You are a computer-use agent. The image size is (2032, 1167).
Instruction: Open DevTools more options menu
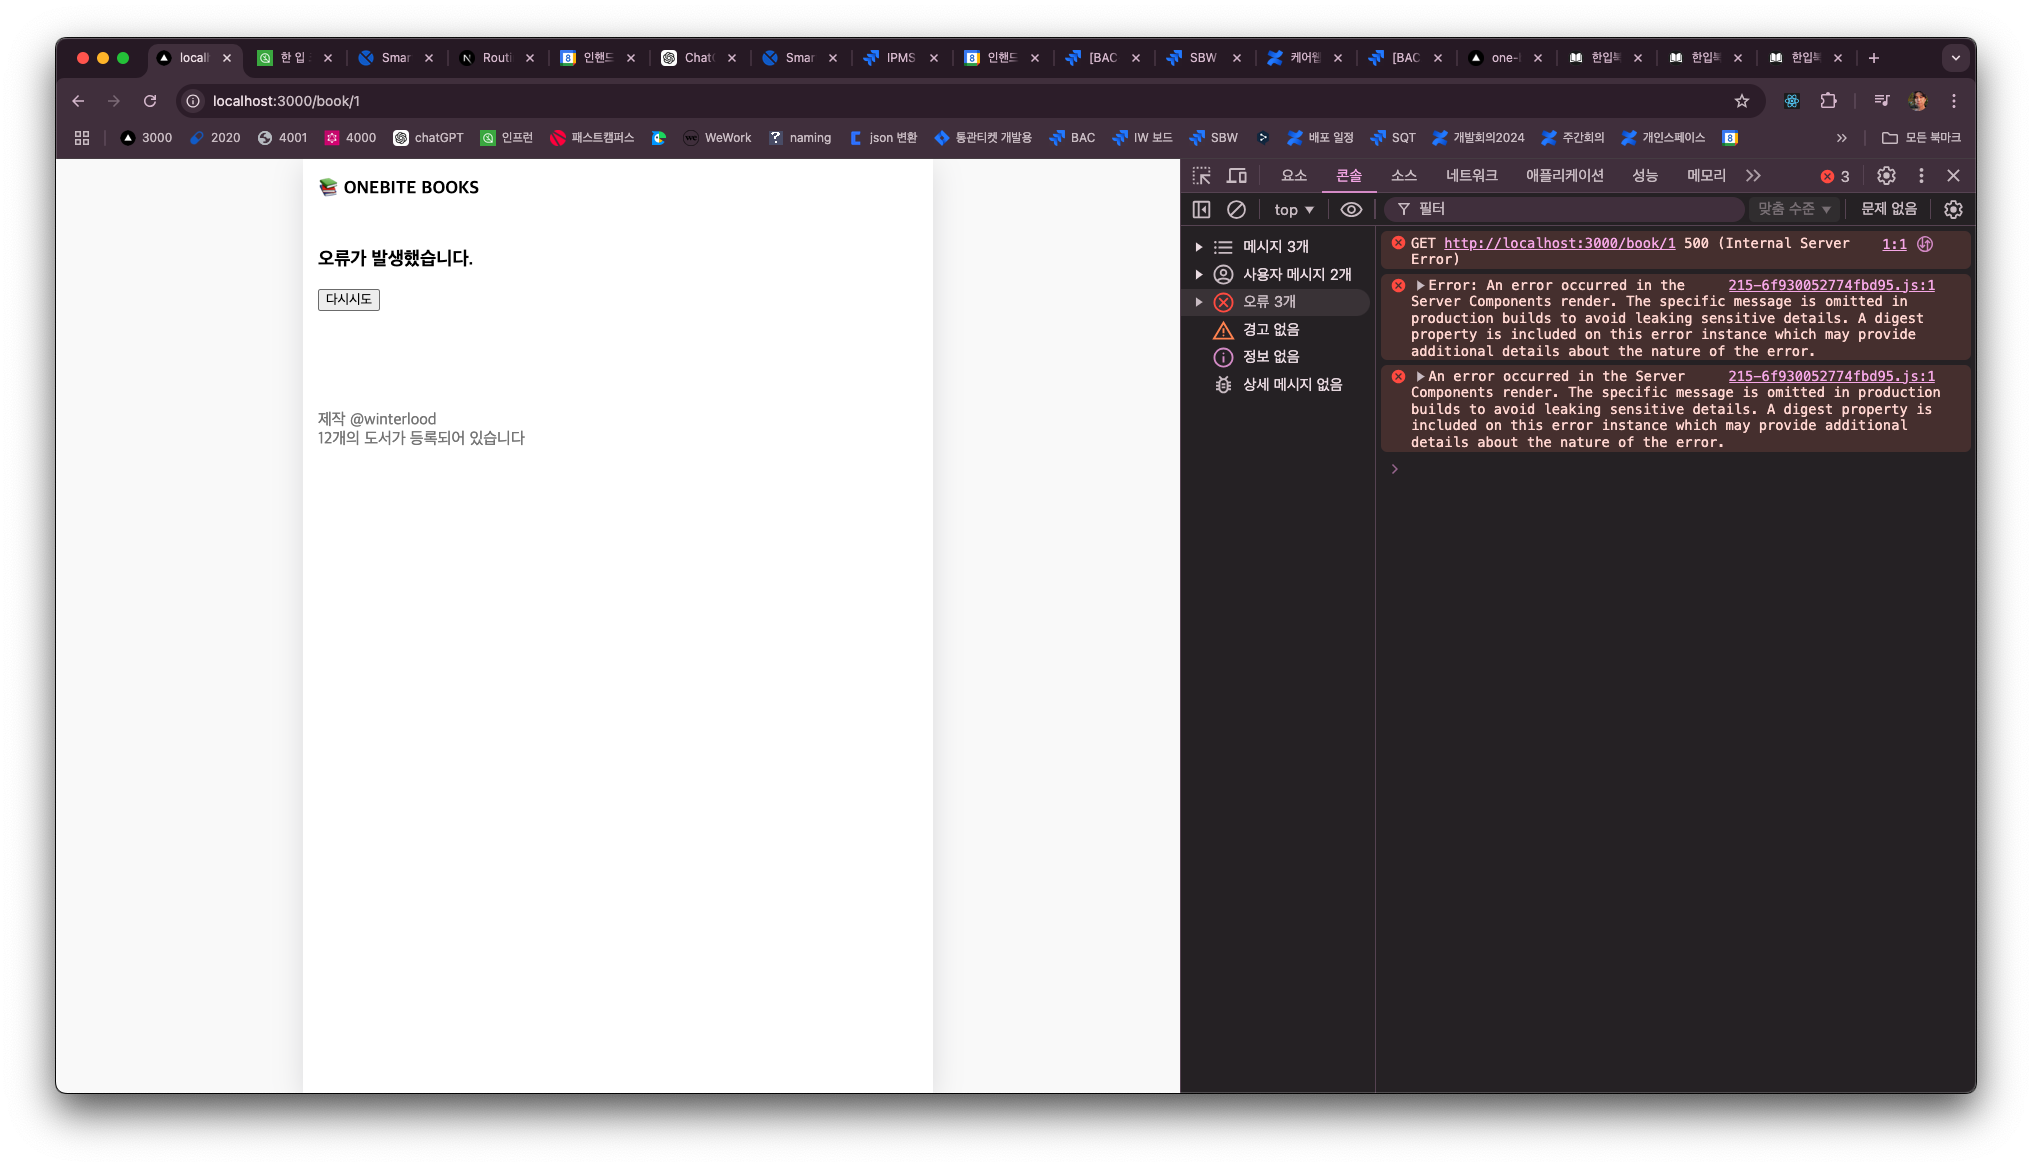tap(1921, 176)
